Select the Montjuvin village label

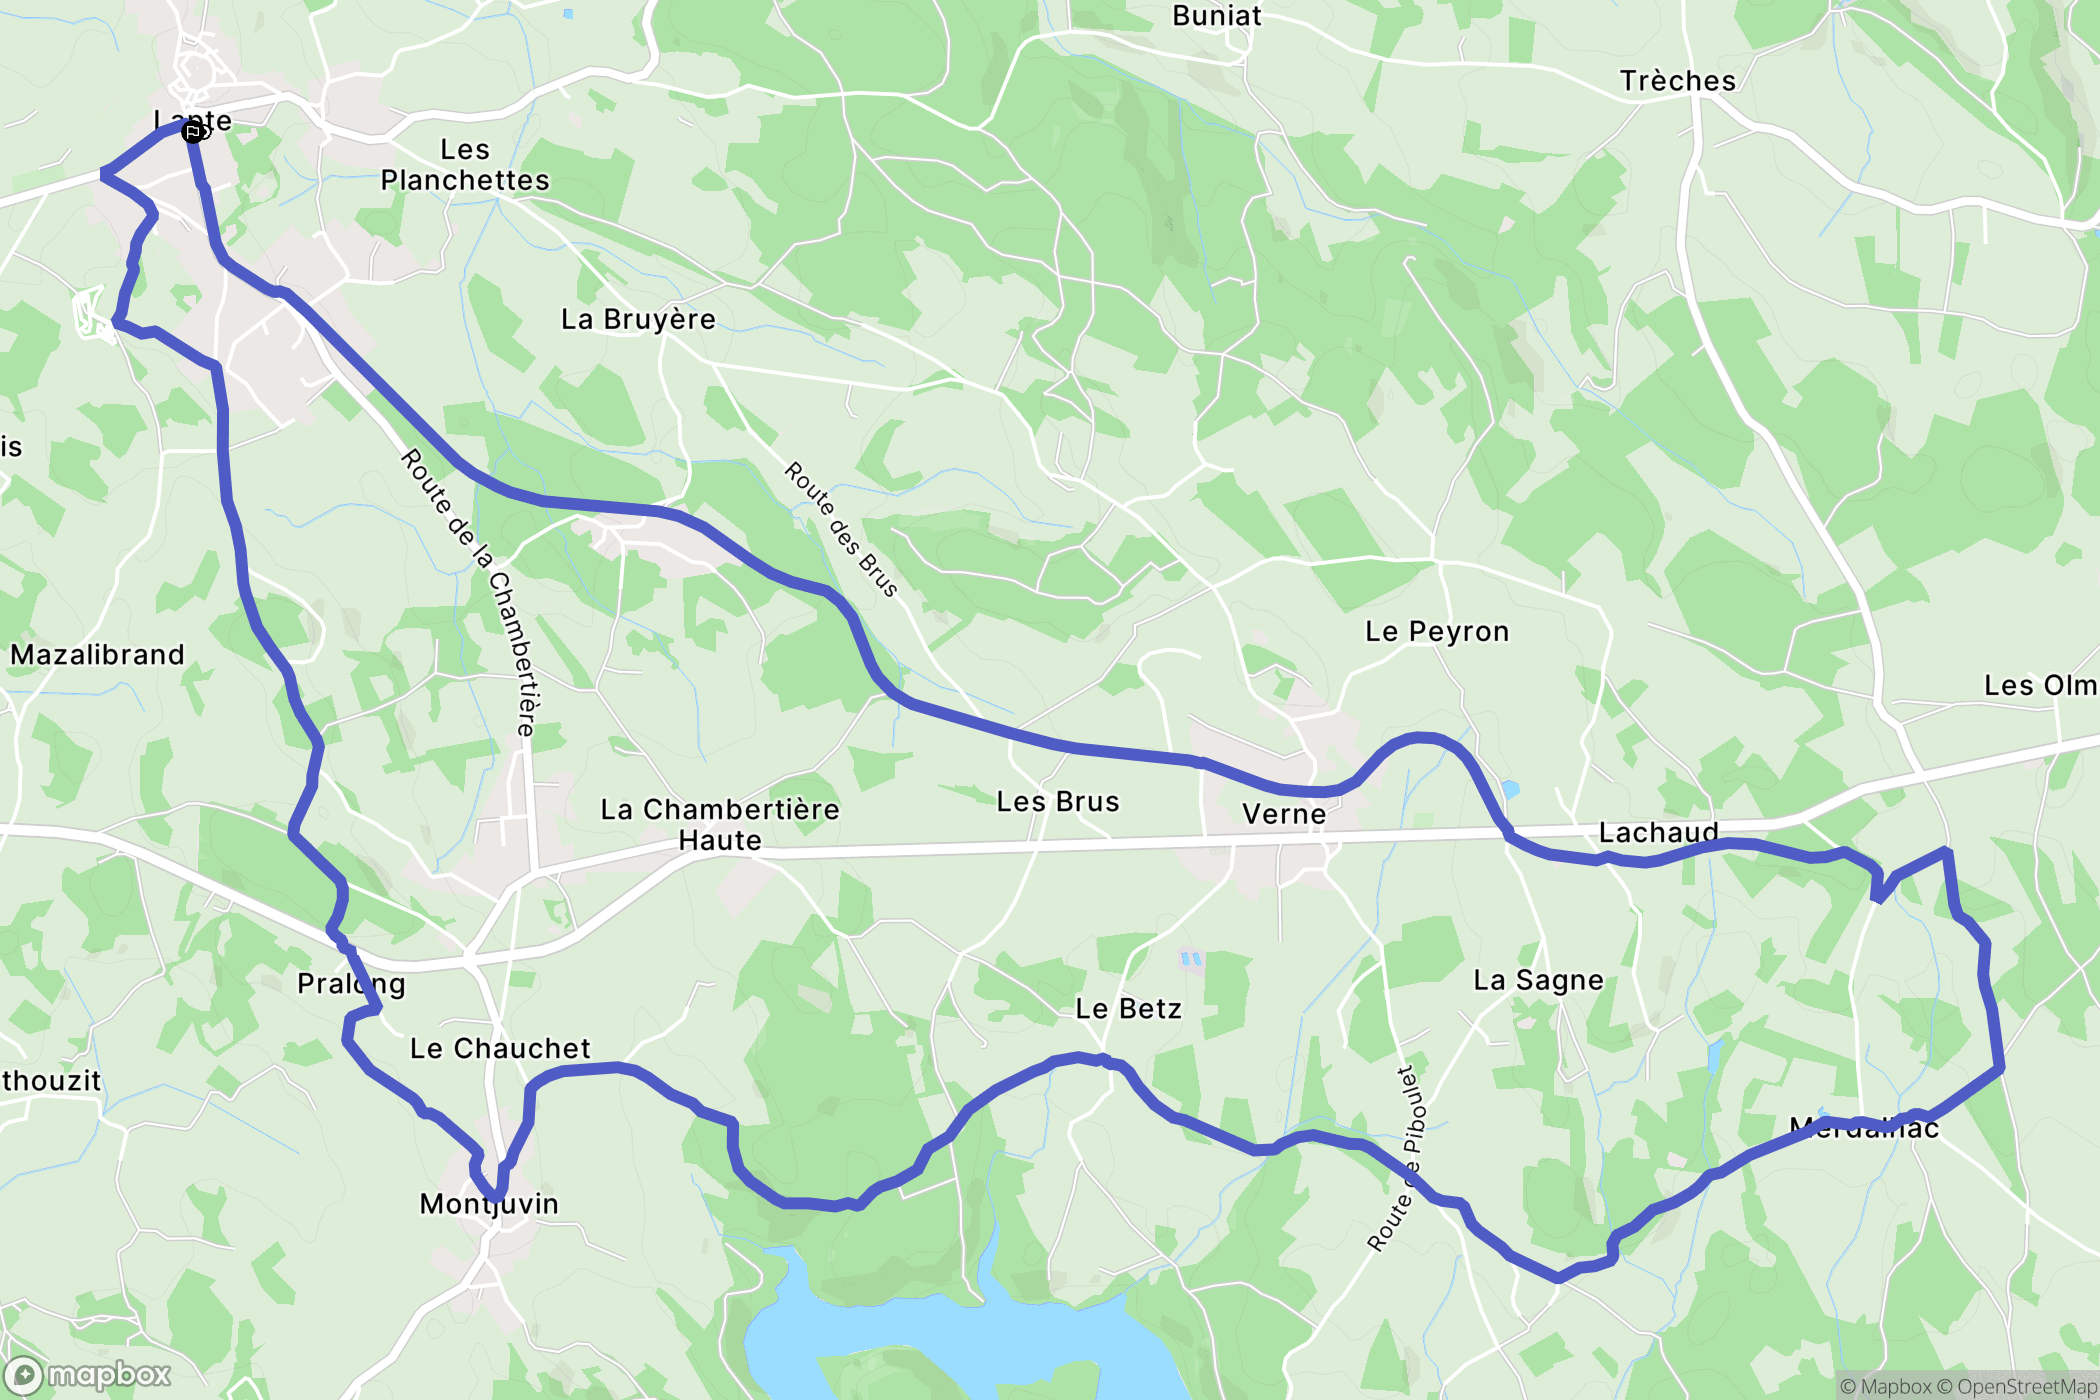489,1204
